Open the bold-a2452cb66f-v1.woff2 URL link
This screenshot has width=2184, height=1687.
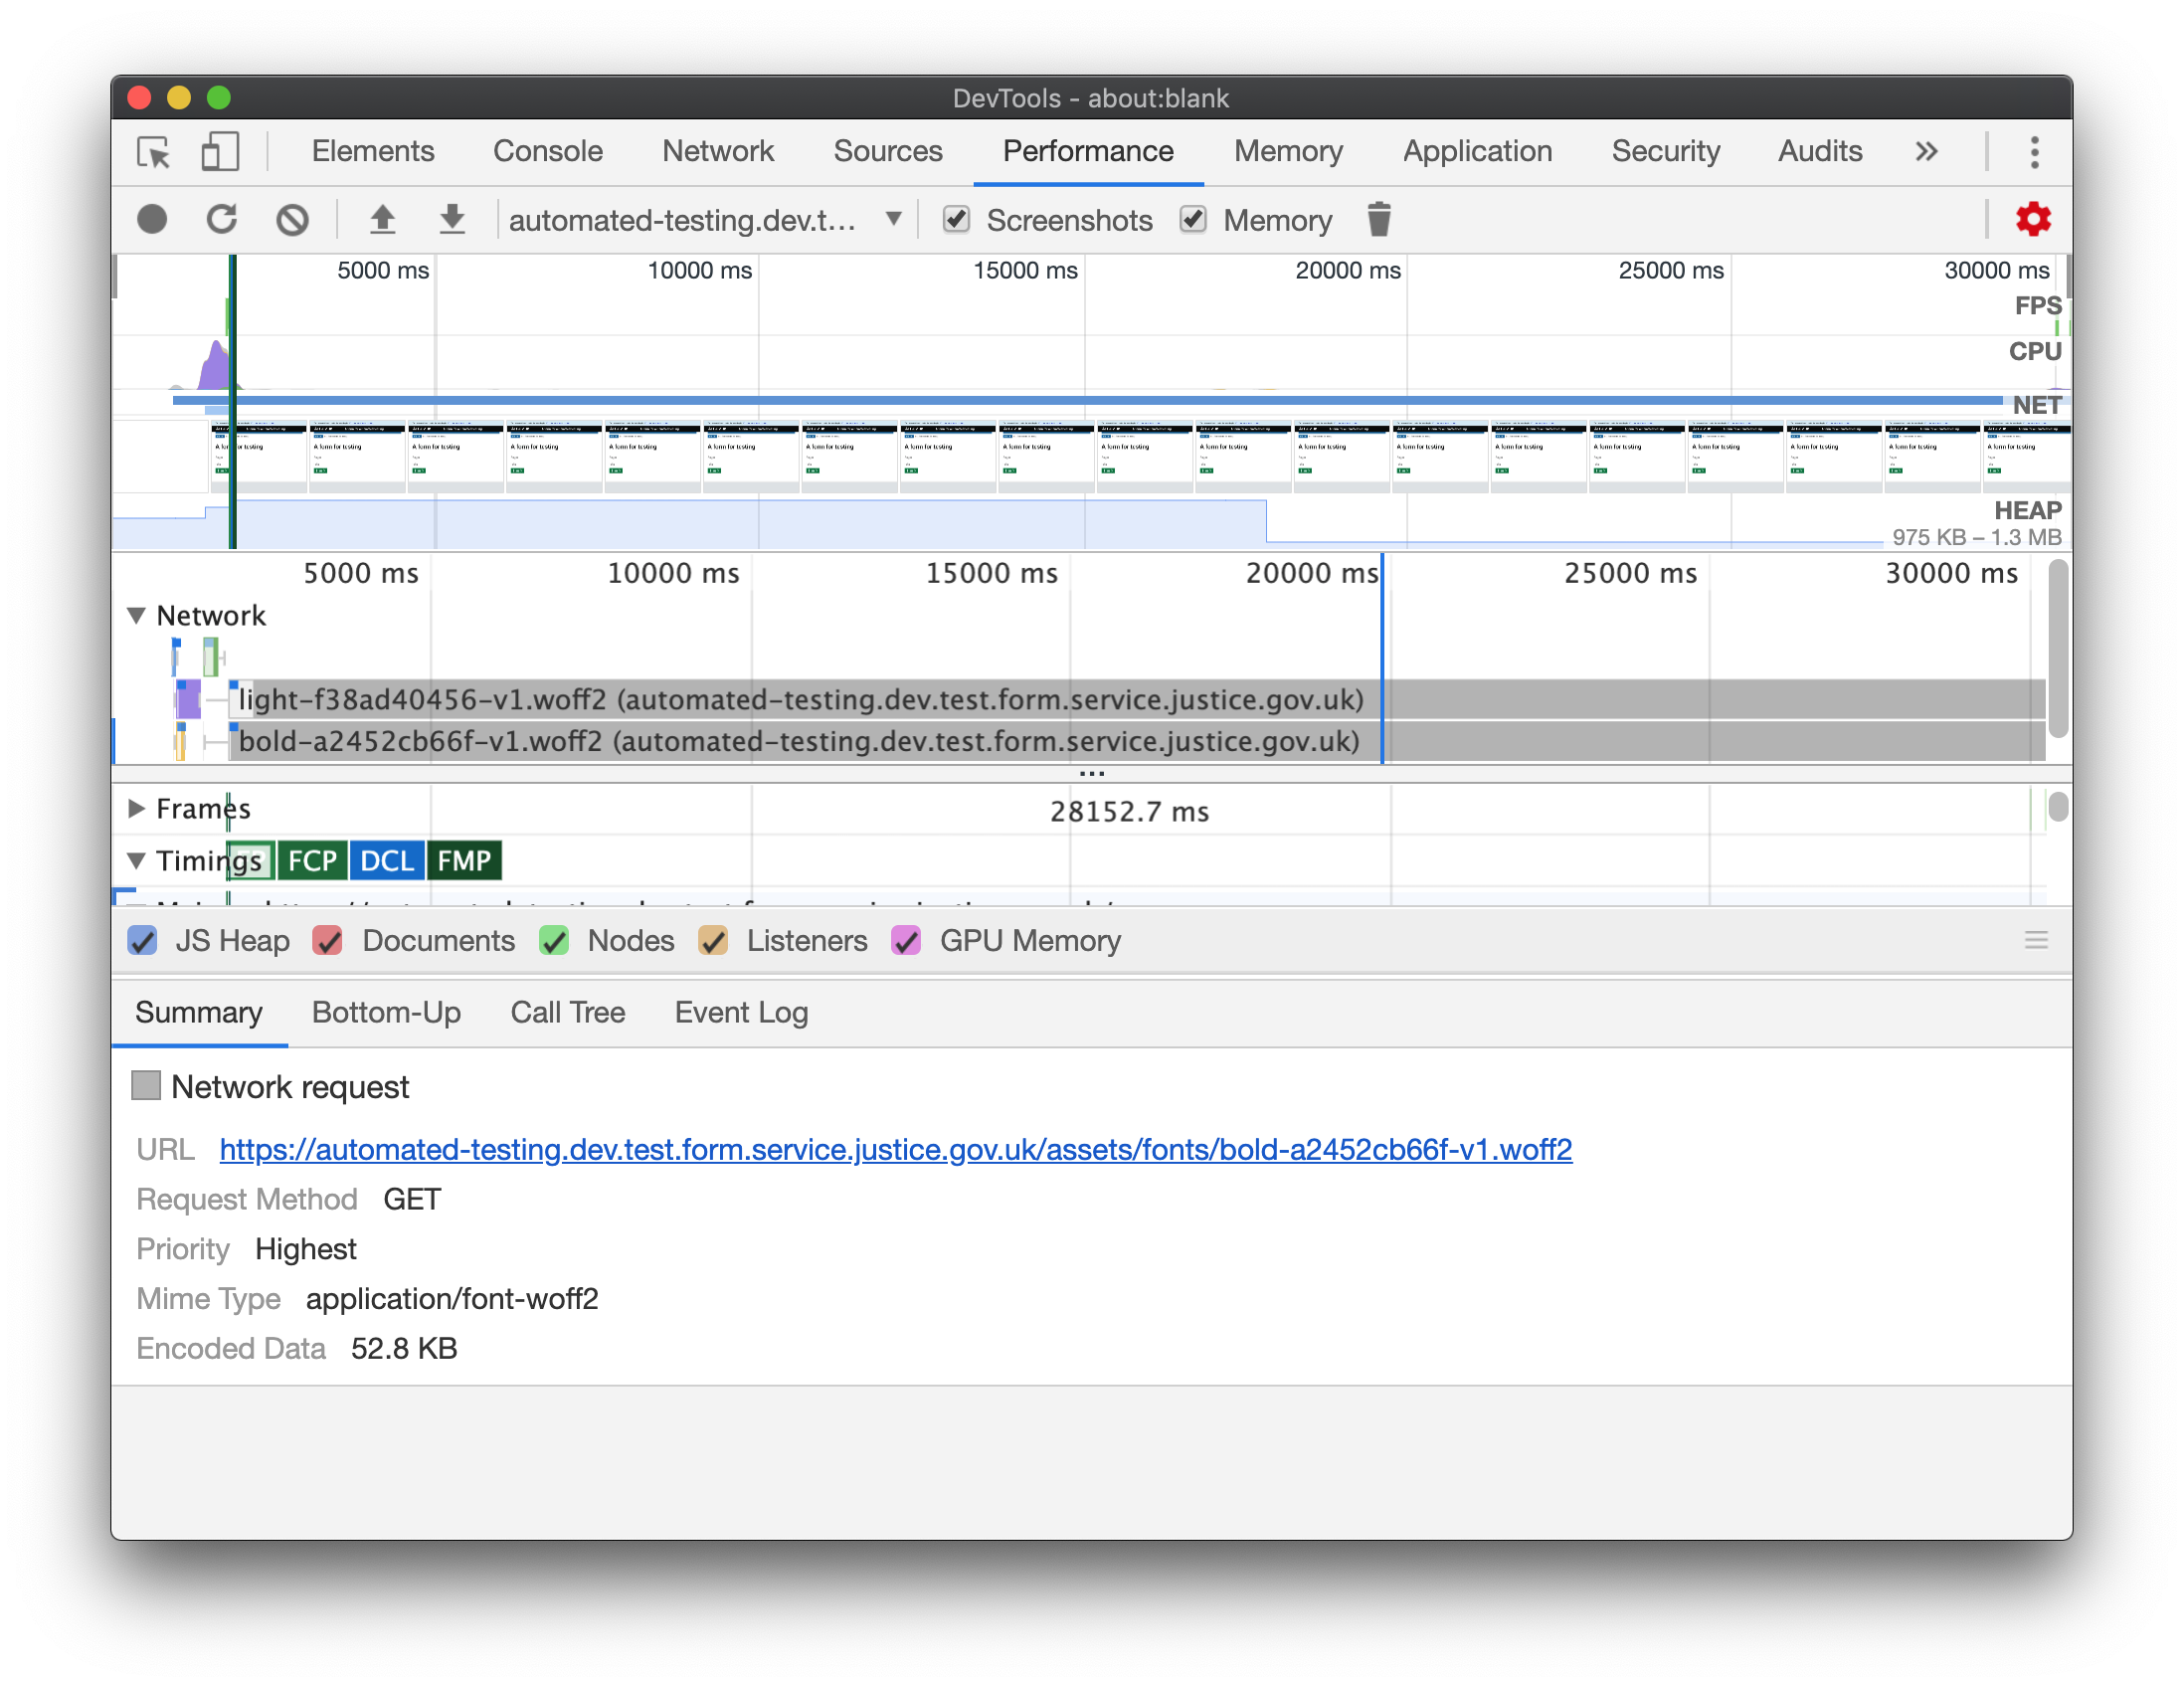895,1149
